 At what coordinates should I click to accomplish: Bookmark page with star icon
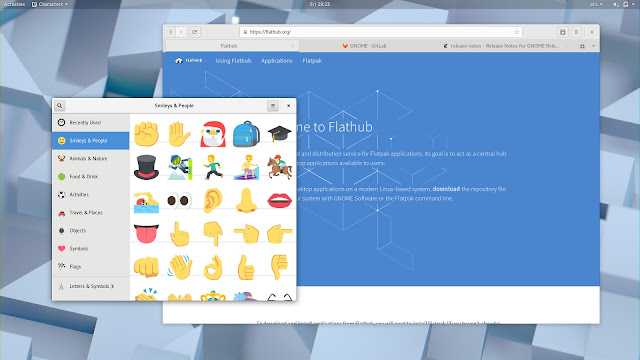coord(516,32)
